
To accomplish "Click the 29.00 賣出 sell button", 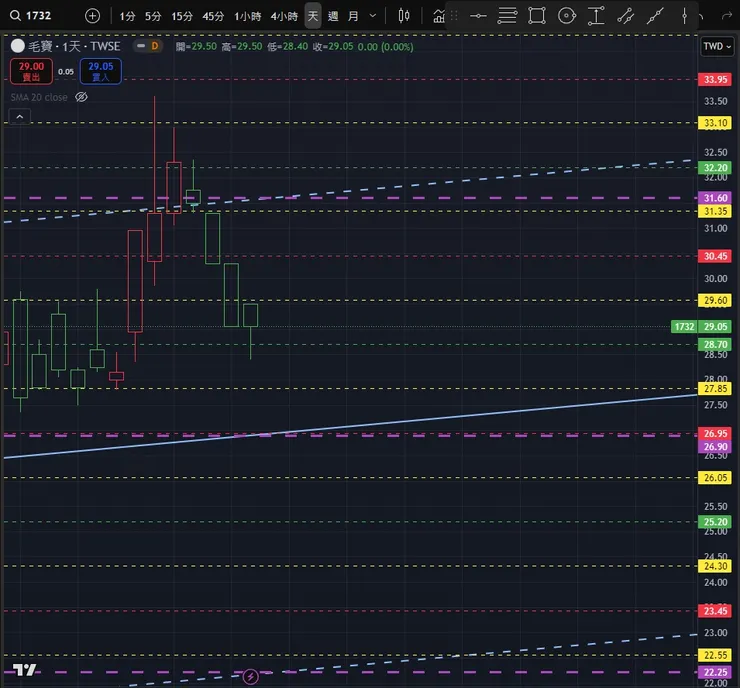I will click(31, 71).
